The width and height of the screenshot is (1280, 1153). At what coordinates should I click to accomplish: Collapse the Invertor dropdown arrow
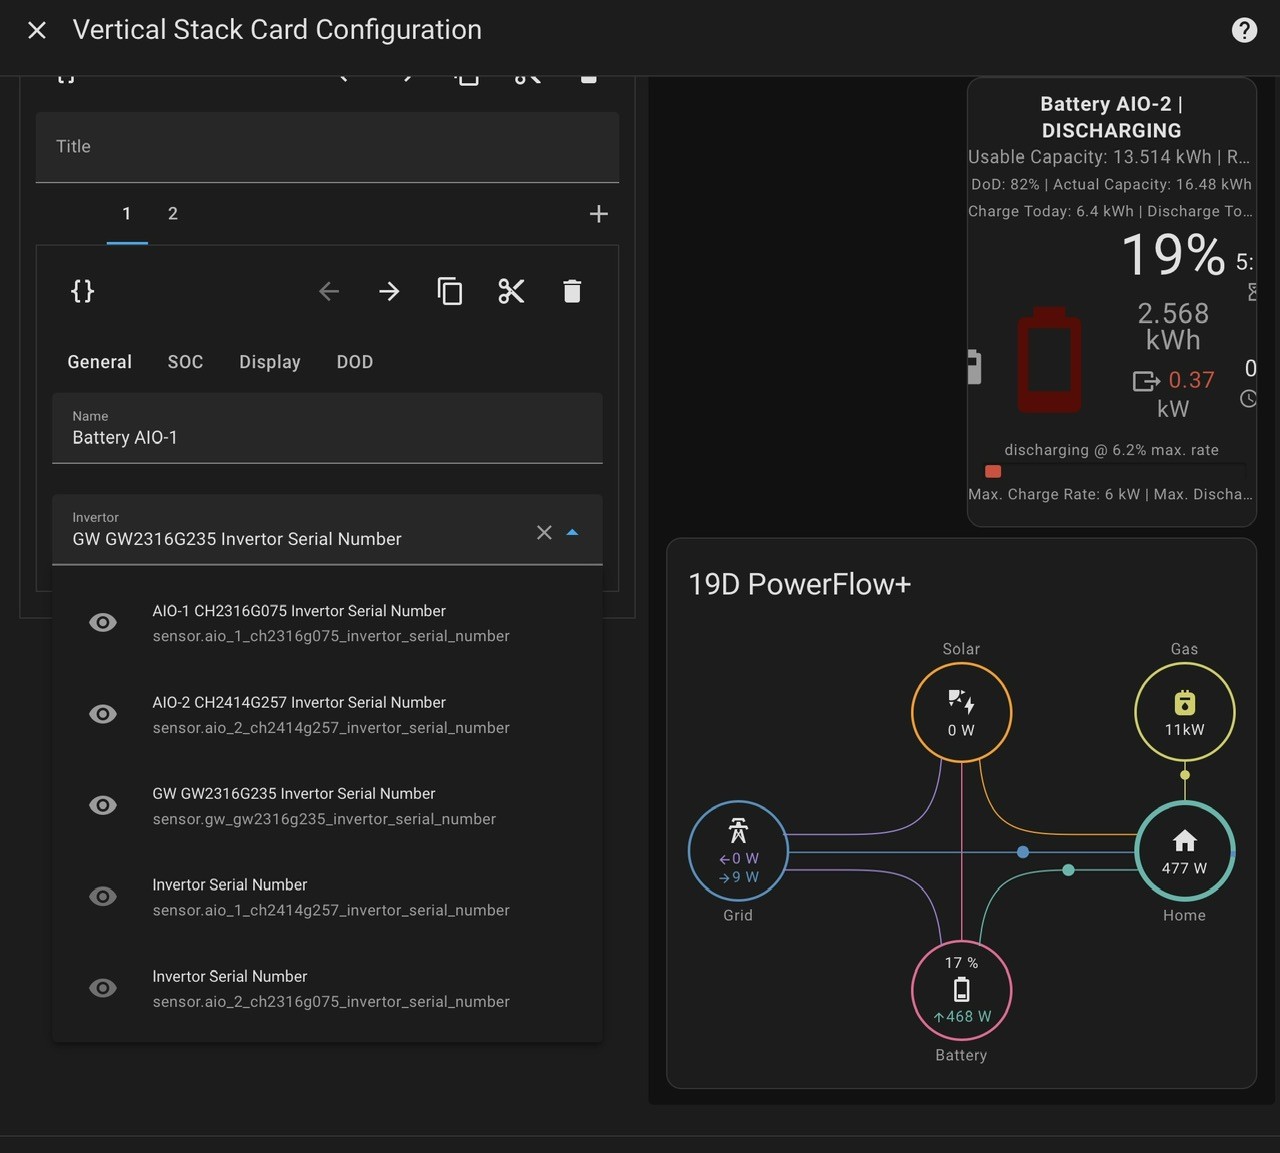(x=572, y=532)
